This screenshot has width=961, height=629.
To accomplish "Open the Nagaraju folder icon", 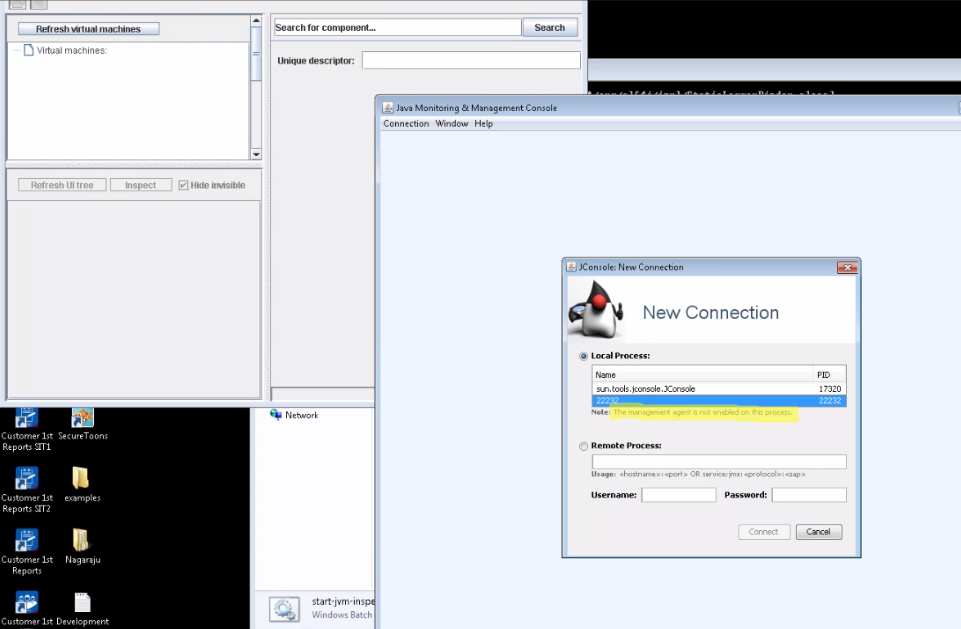I will pyautogui.click(x=82, y=546).
